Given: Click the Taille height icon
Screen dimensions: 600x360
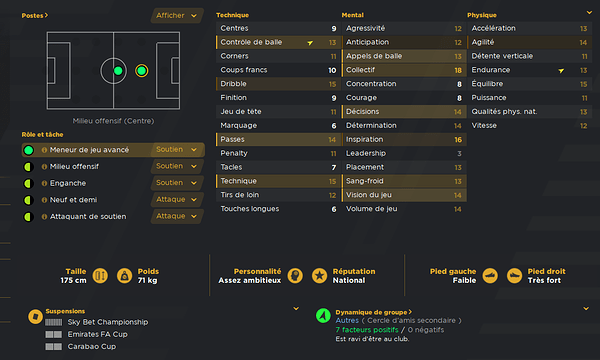Looking at the screenshot, I should (100, 275).
